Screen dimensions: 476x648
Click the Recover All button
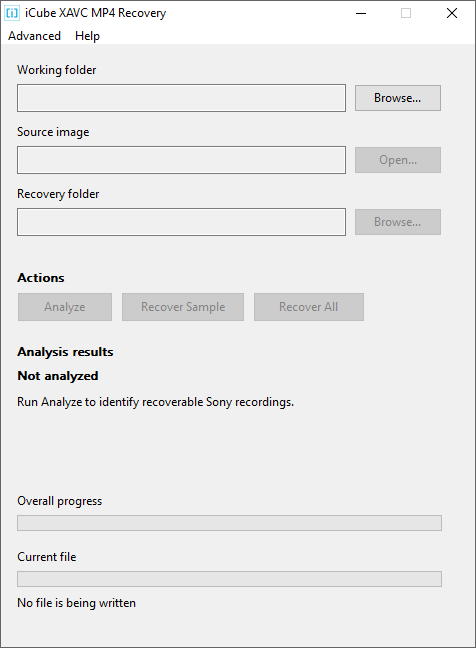point(309,307)
